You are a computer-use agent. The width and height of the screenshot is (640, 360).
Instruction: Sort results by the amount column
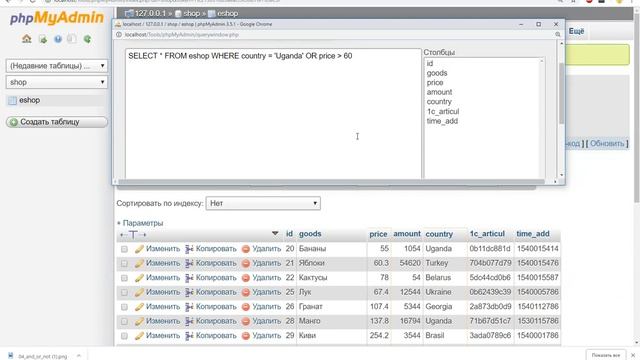407,234
